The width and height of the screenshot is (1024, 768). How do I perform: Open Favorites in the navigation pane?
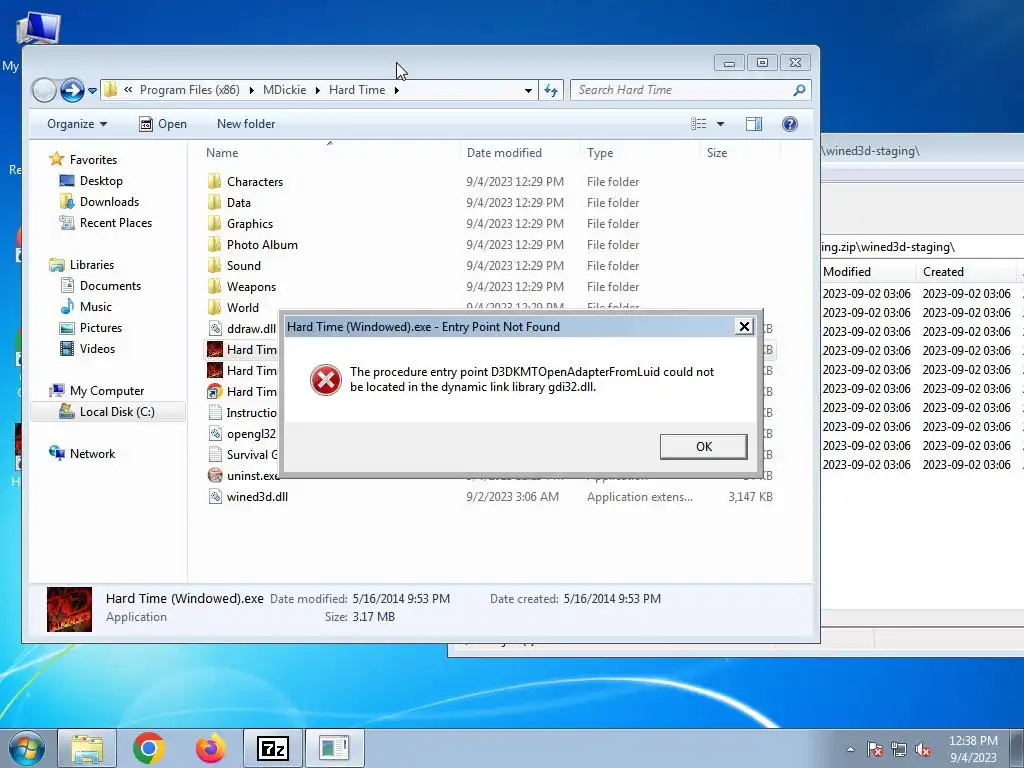(x=93, y=159)
